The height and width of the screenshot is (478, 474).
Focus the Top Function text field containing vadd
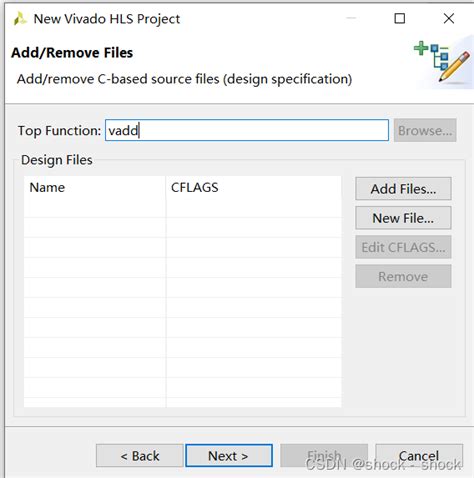coord(247,130)
